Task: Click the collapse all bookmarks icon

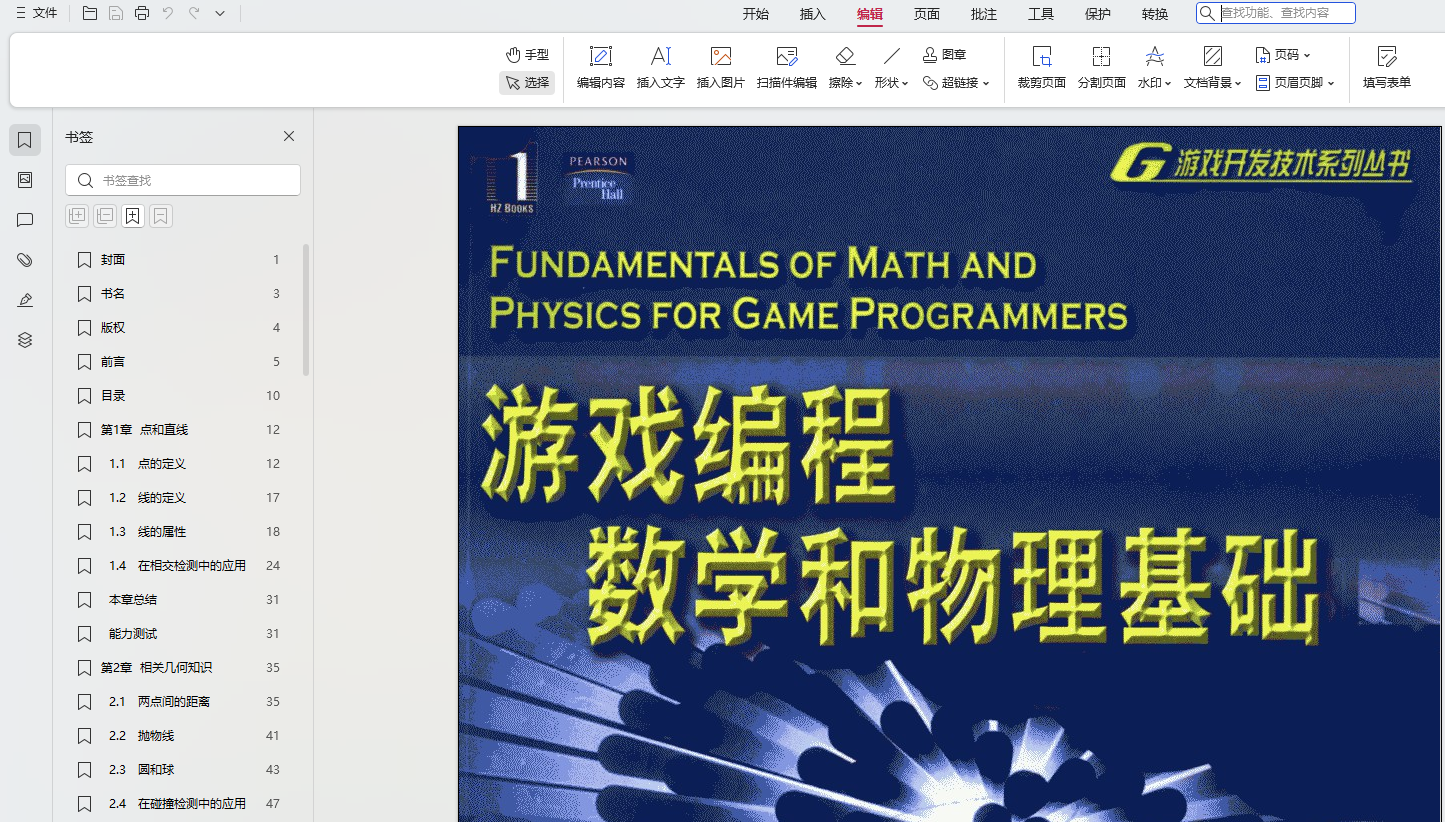Action: 105,216
